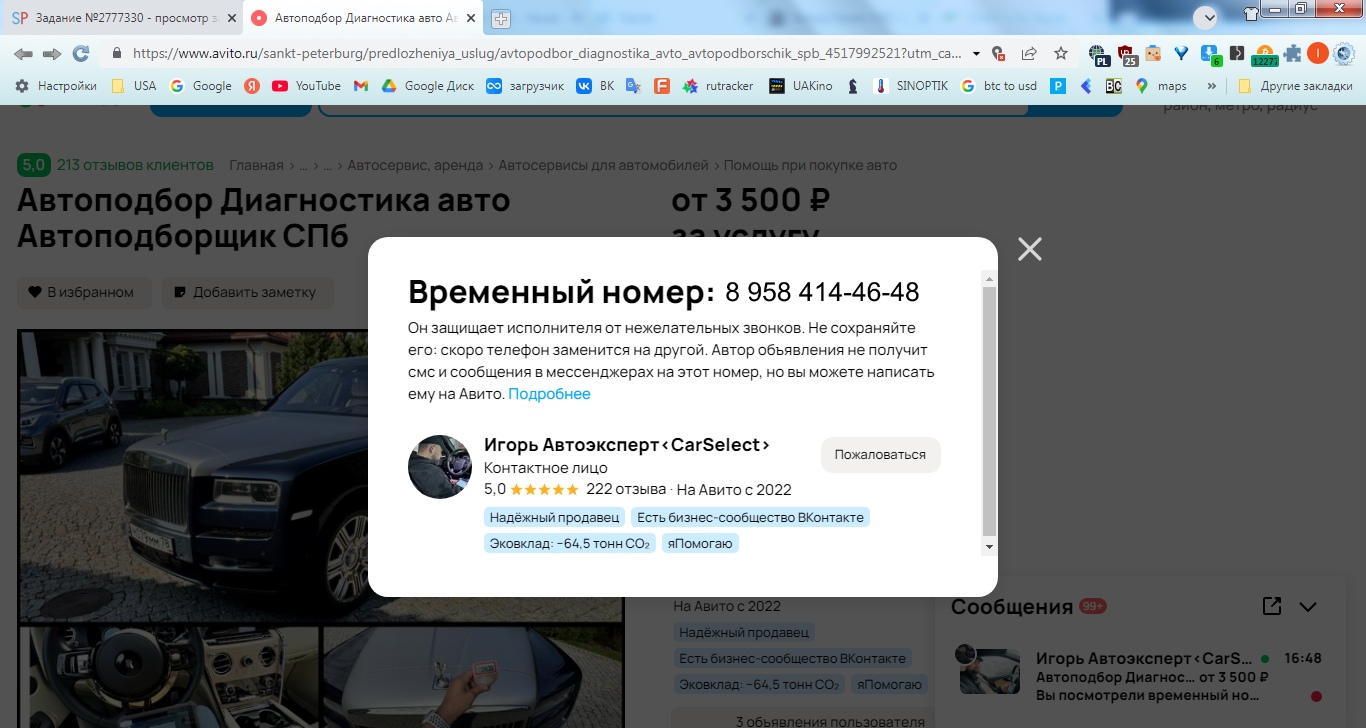Collapse Сообщения panel chevron
Screen dimensions: 1366x728
pyautogui.click(x=1308, y=607)
